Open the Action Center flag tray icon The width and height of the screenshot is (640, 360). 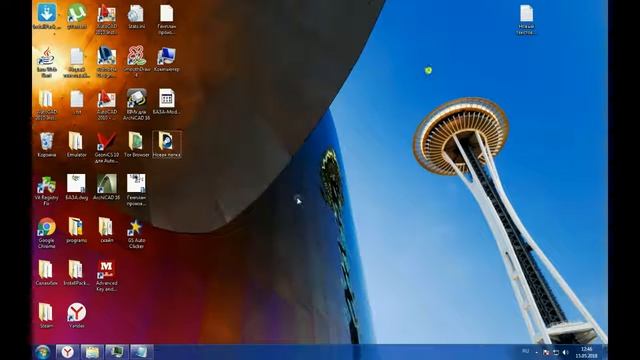[546, 352]
